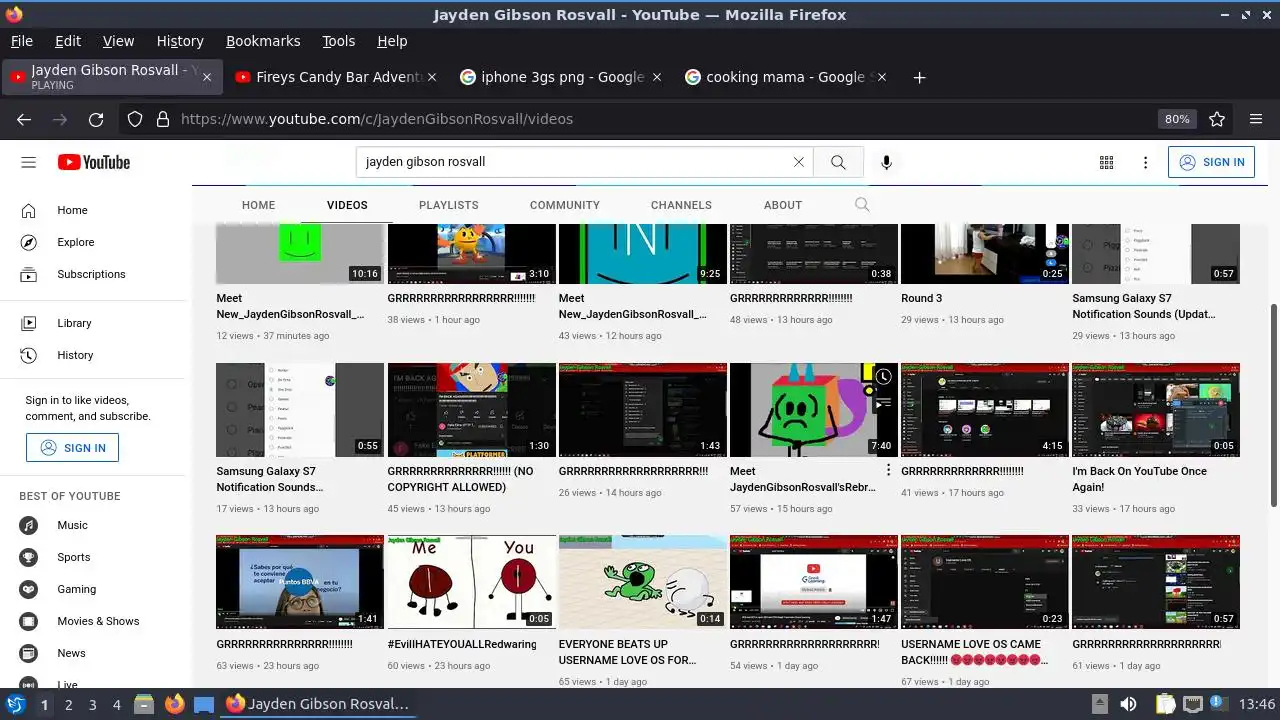
Task: Open the YouTube hamburger guide menu
Action: 28,162
